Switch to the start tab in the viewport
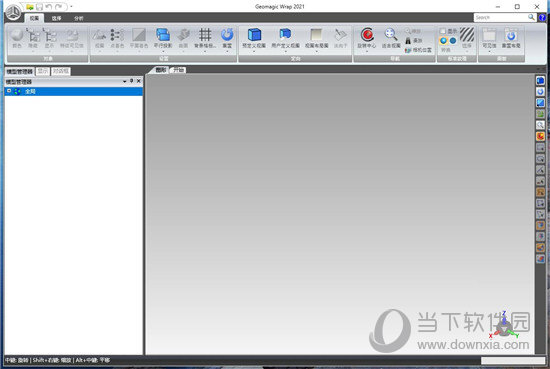Image resolution: width=550 pixels, height=369 pixels. click(x=179, y=70)
